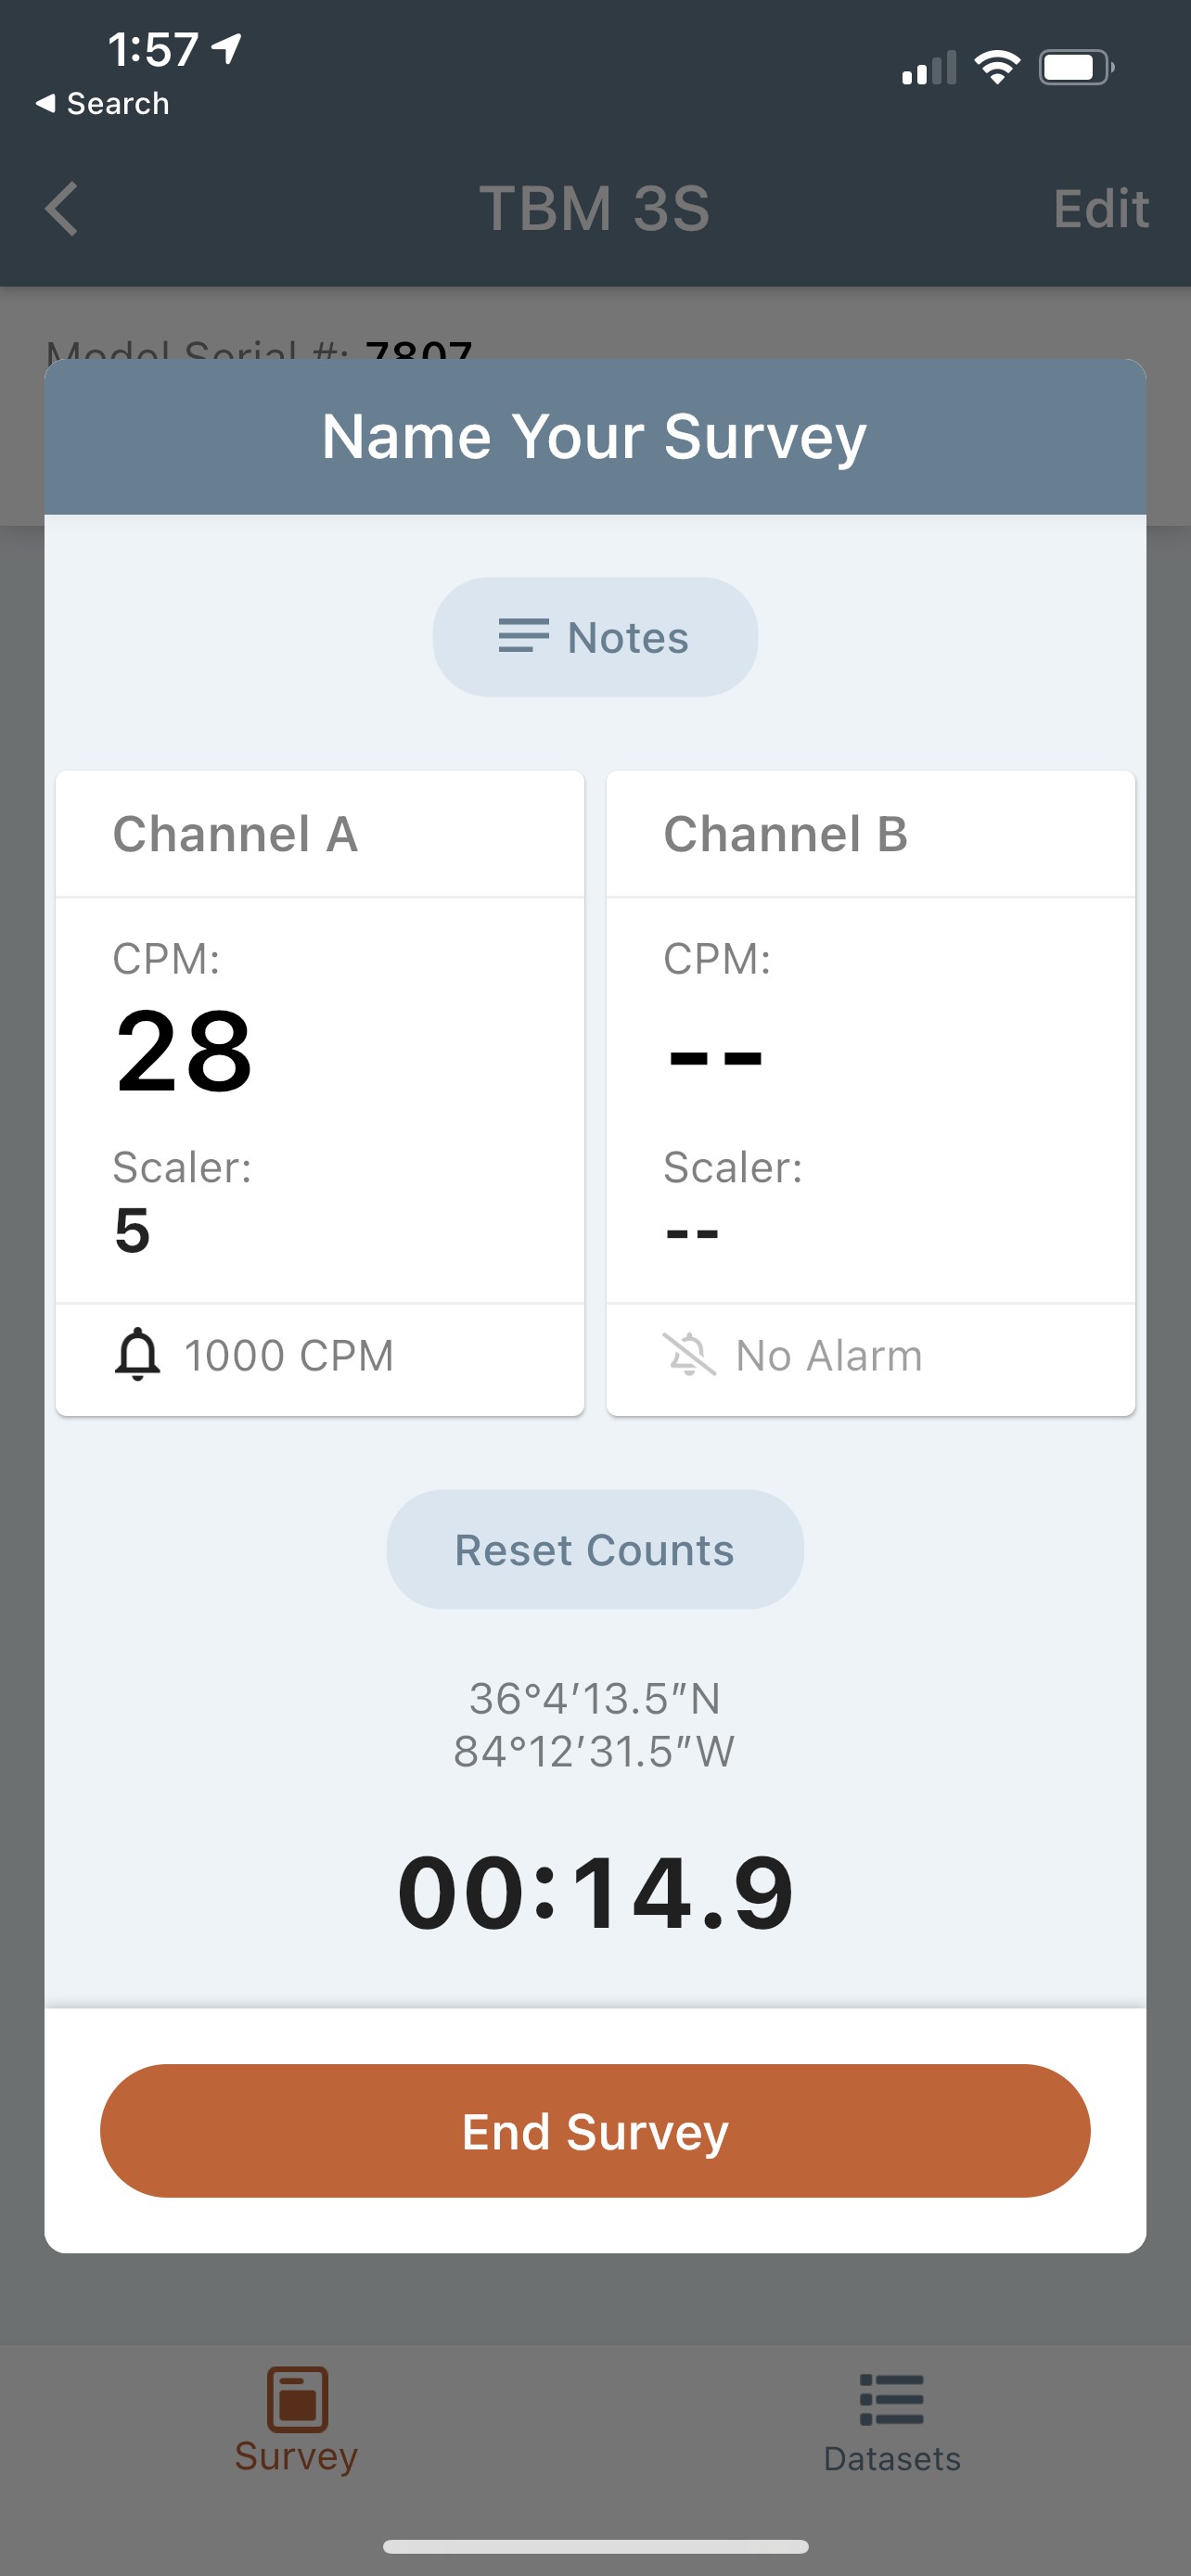This screenshot has width=1191, height=2576.
Task: Tap the Datasets list icon
Action: [891, 2400]
